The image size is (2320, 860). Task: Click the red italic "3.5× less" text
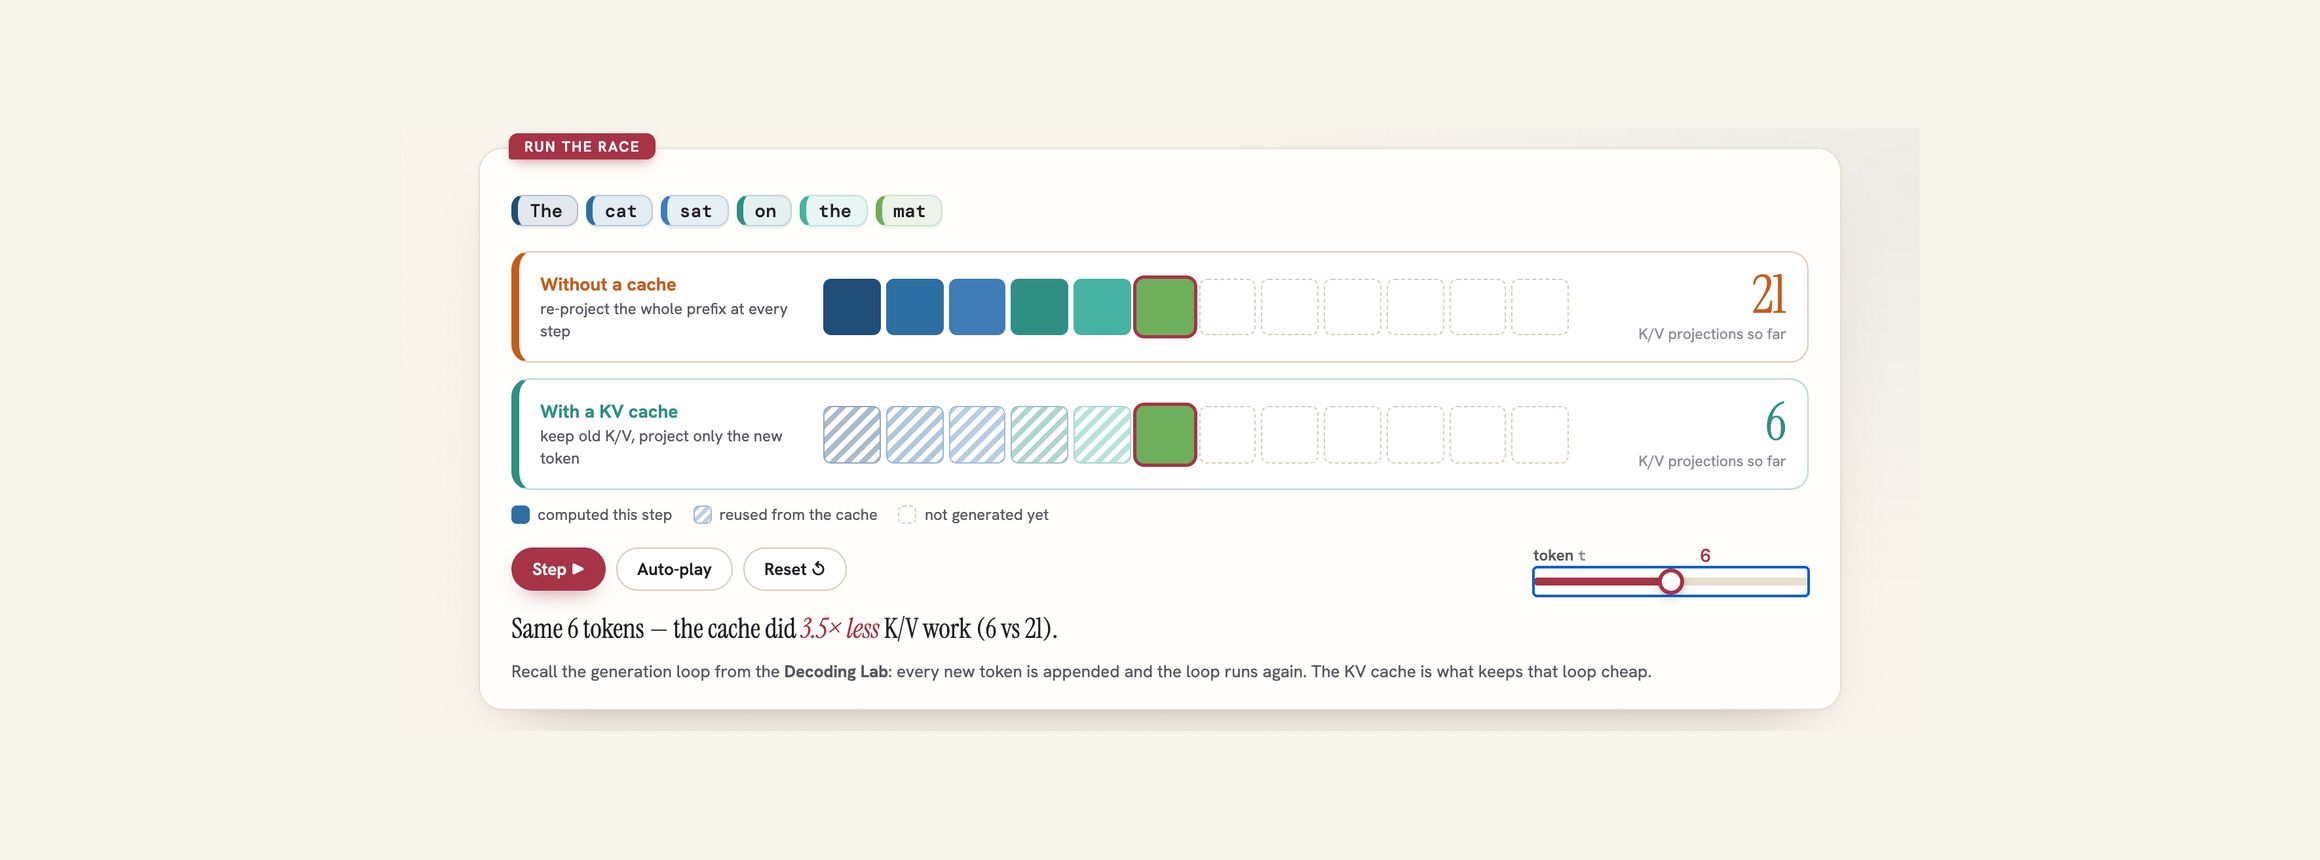pos(840,629)
